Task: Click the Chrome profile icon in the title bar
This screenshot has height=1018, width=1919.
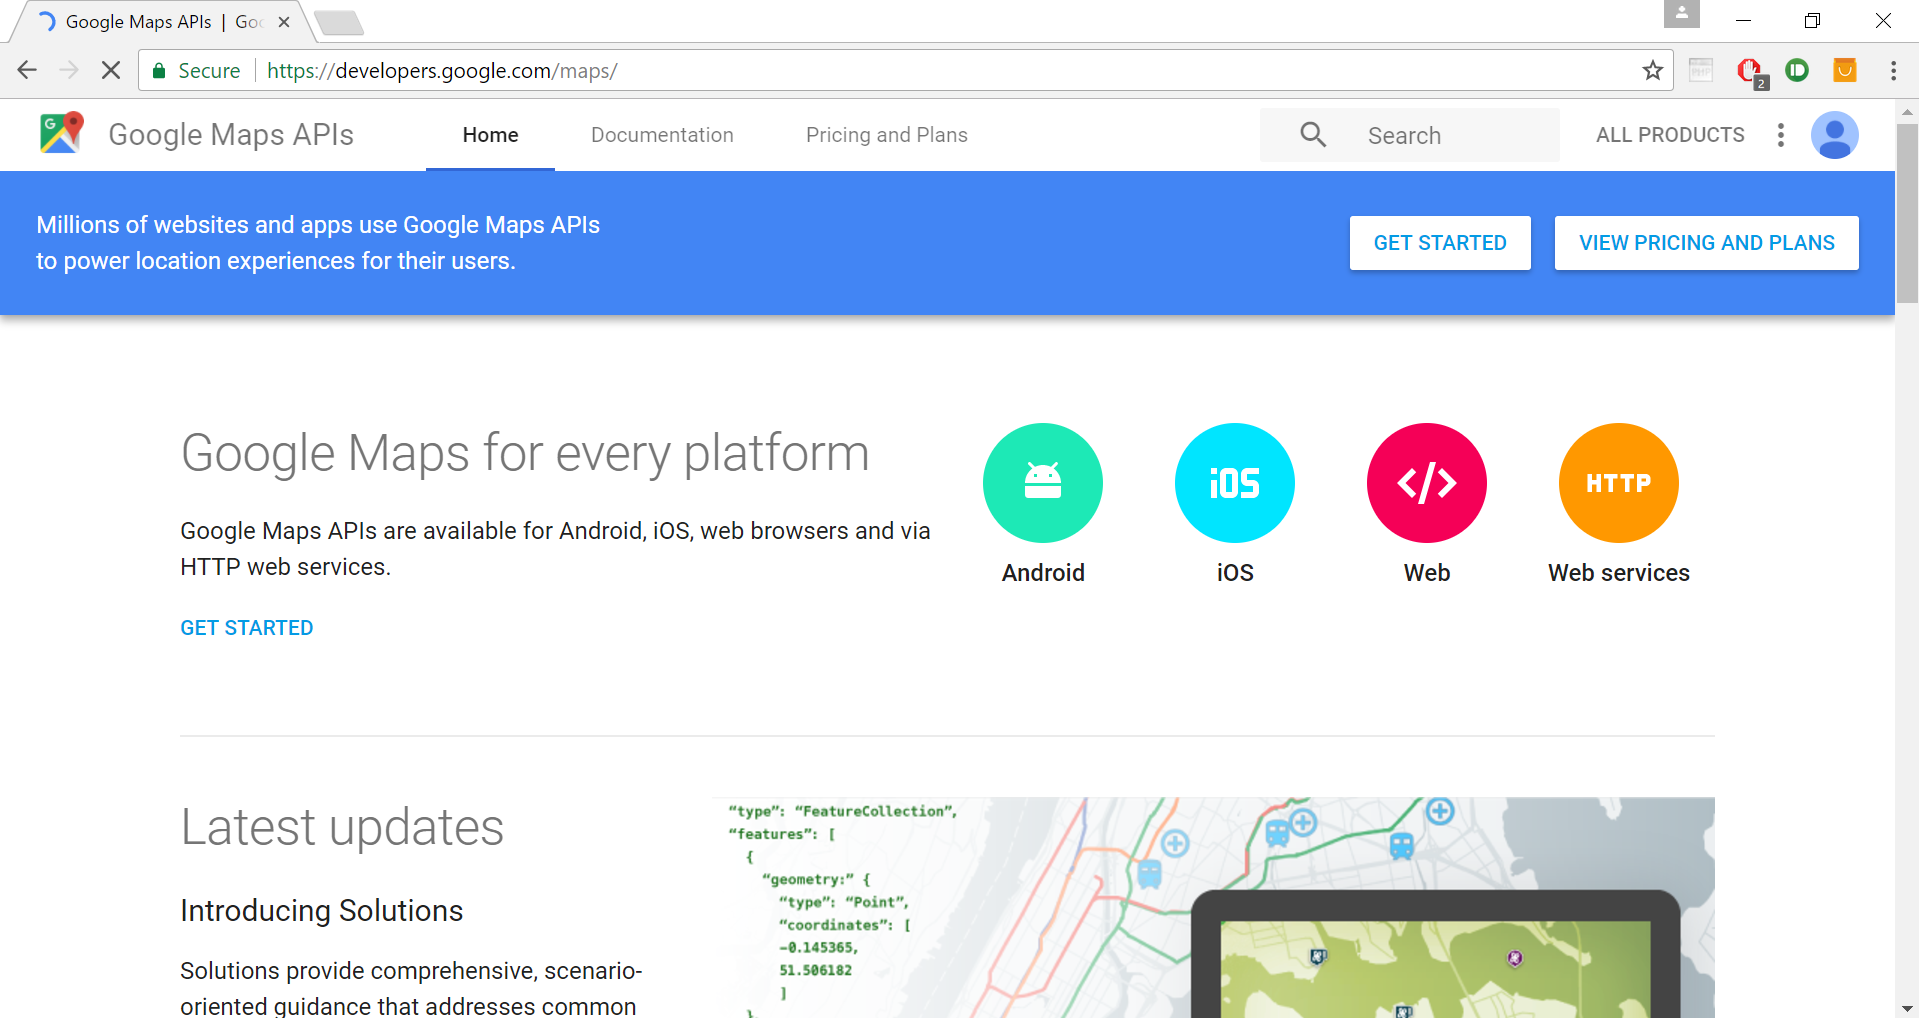Action: pyautogui.click(x=1682, y=14)
